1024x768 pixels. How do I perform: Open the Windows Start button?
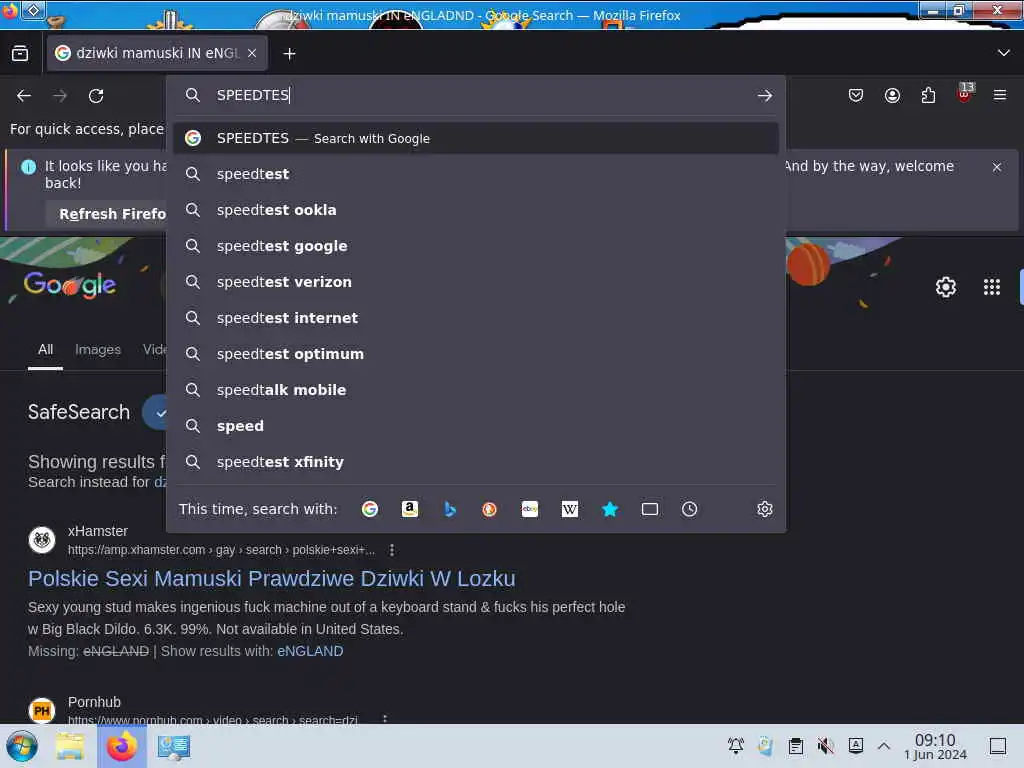[x=22, y=746]
